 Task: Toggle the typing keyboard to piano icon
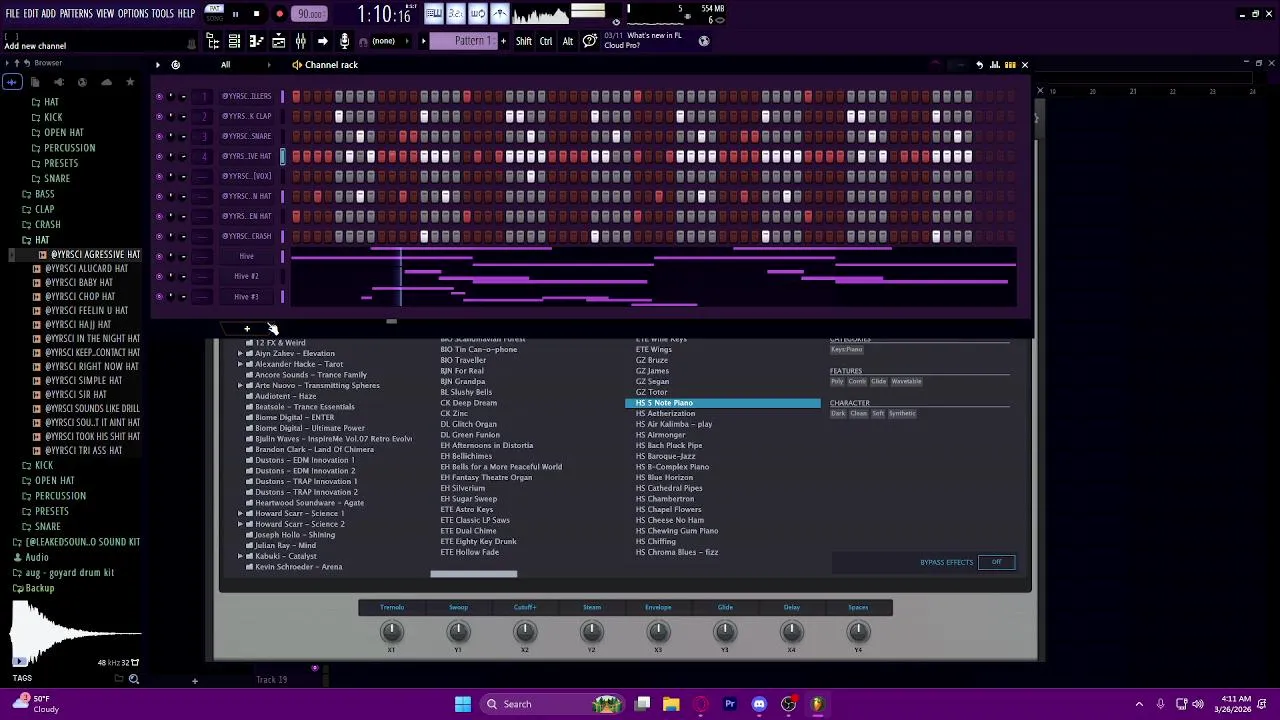click(434, 14)
